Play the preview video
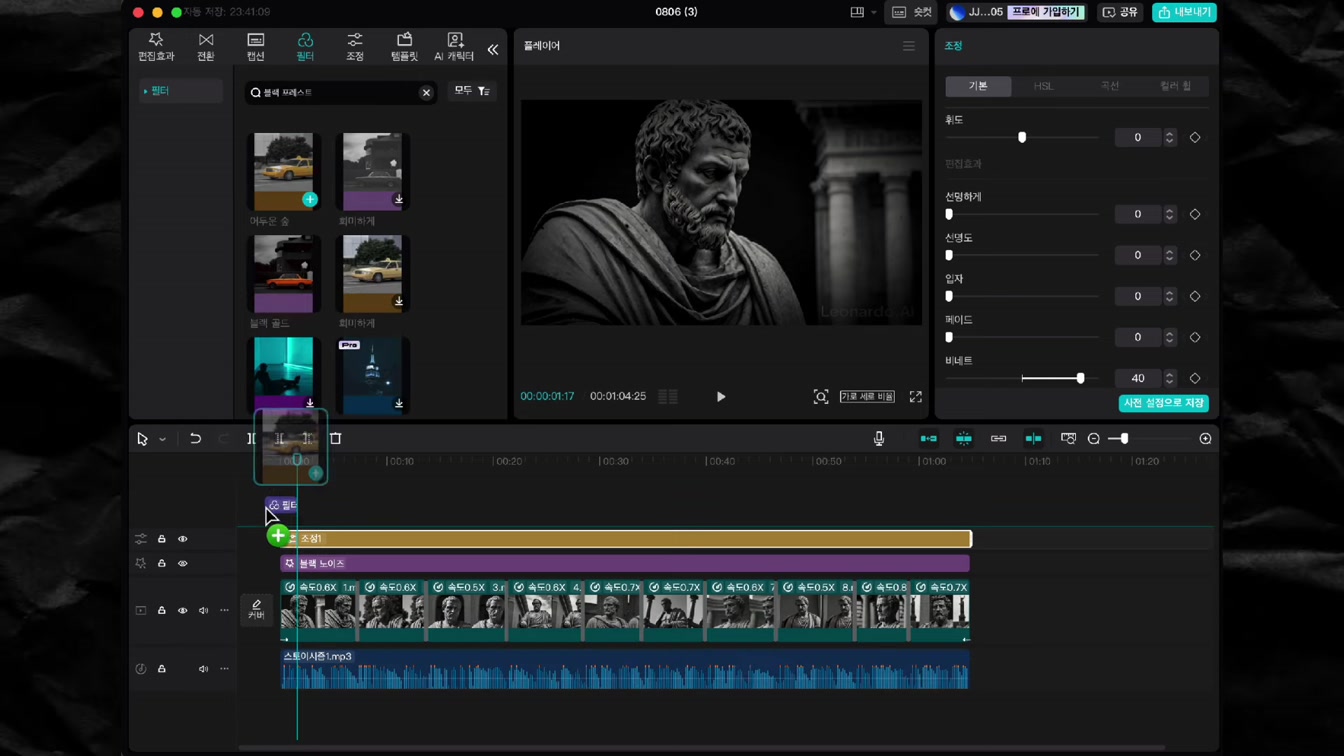Image resolution: width=1344 pixels, height=756 pixels. coord(721,397)
